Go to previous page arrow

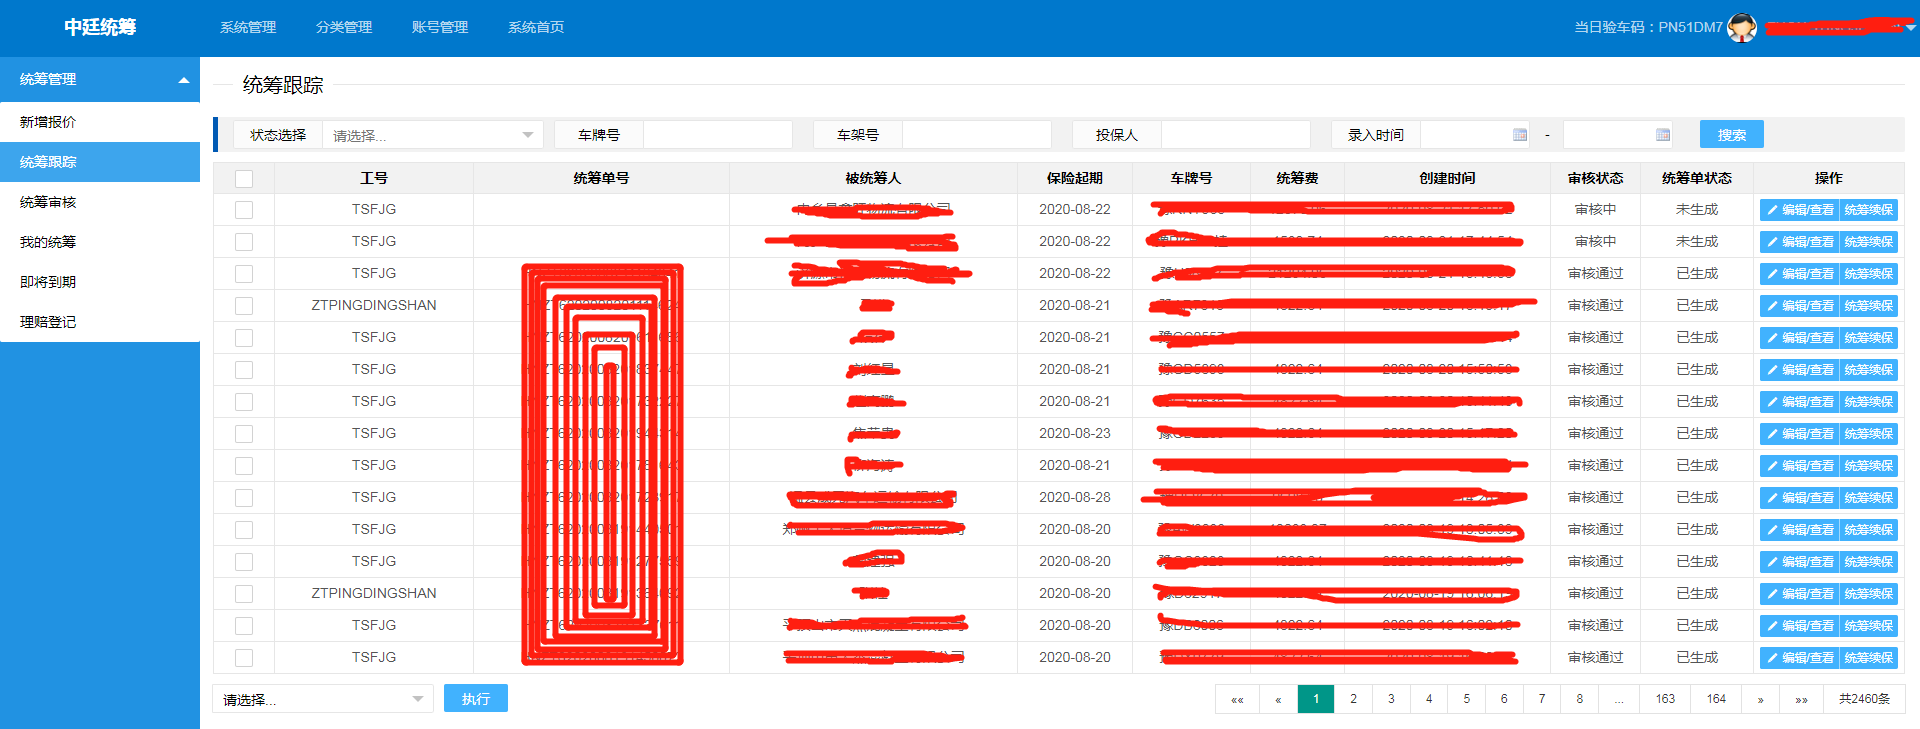(x=1278, y=700)
